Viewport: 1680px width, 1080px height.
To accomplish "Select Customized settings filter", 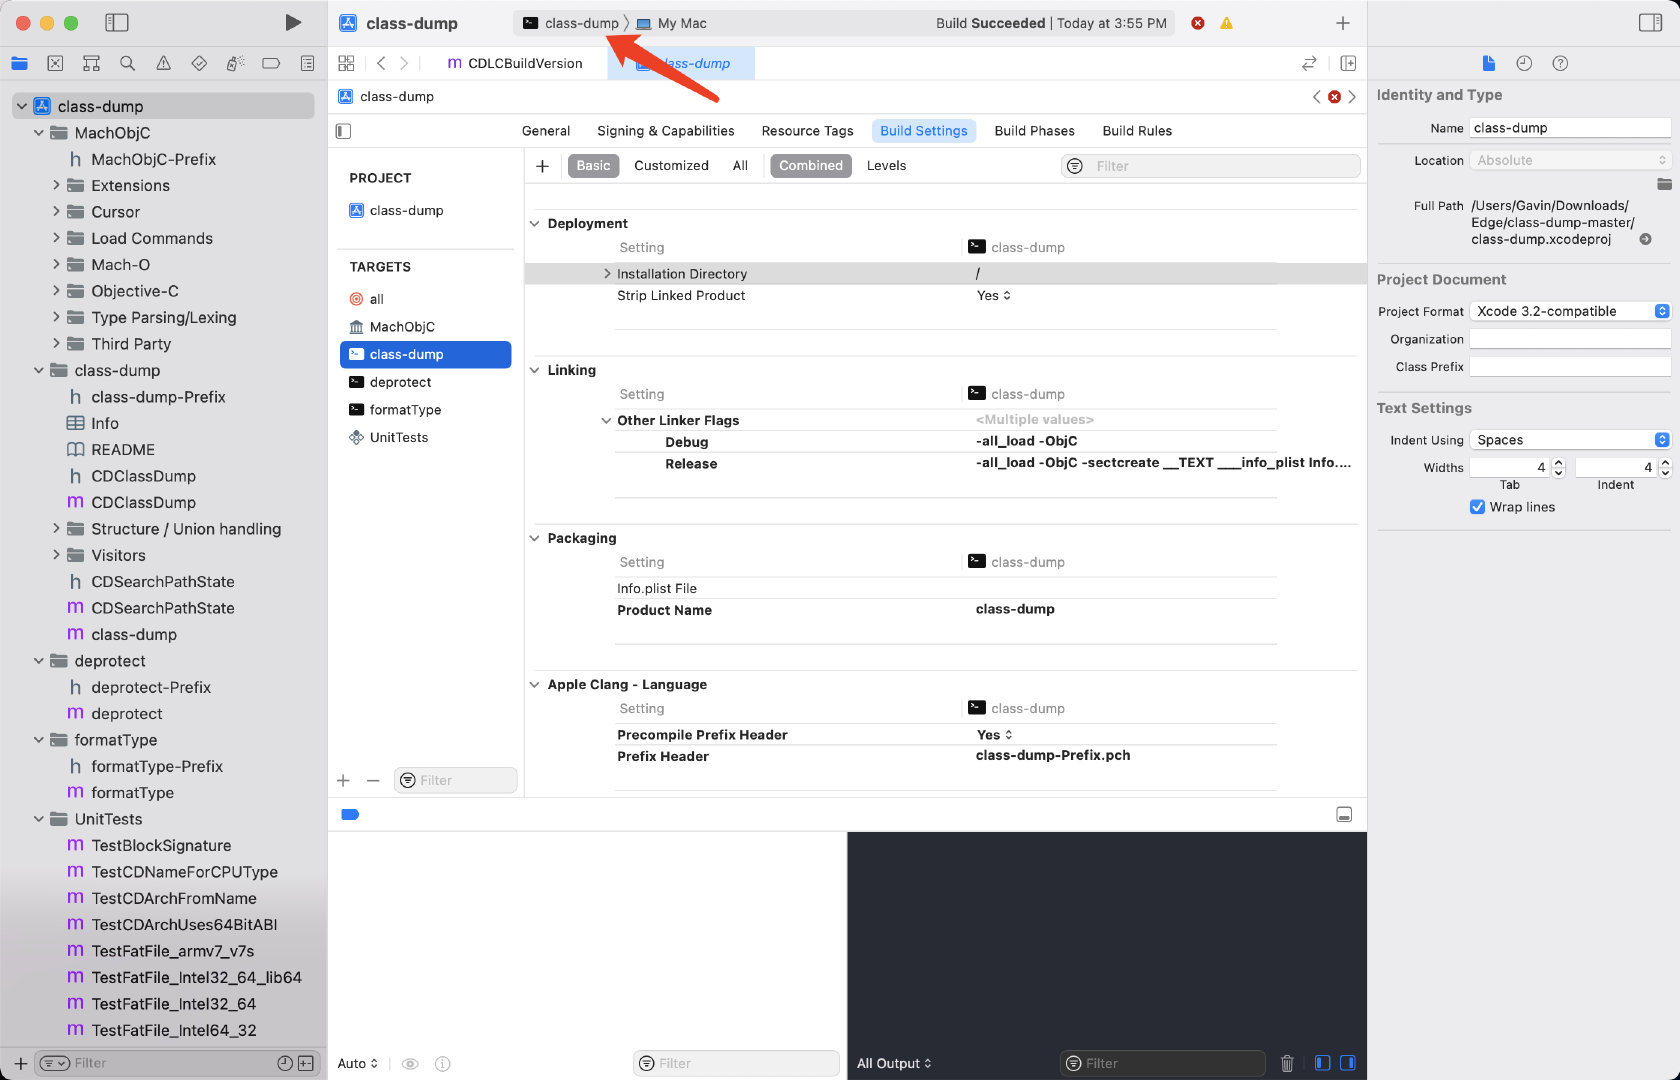I will tap(671, 166).
